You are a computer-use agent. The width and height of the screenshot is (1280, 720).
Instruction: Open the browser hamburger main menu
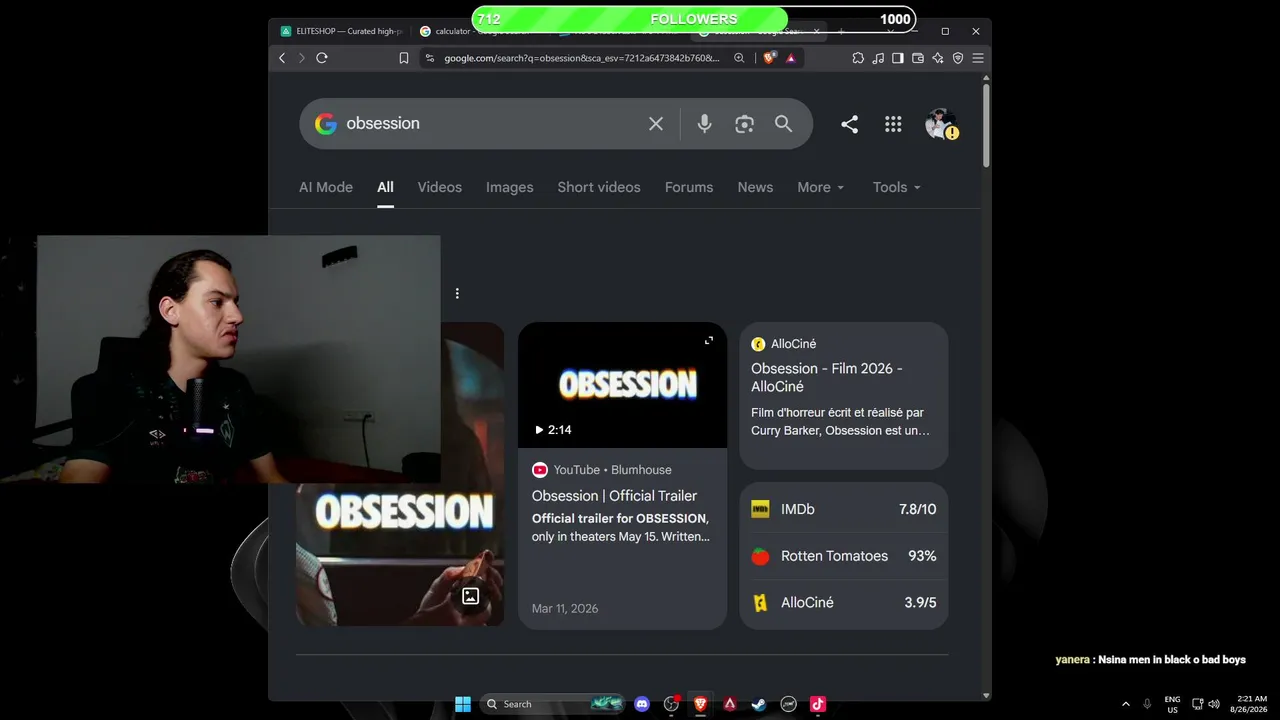tap(978, 58)
